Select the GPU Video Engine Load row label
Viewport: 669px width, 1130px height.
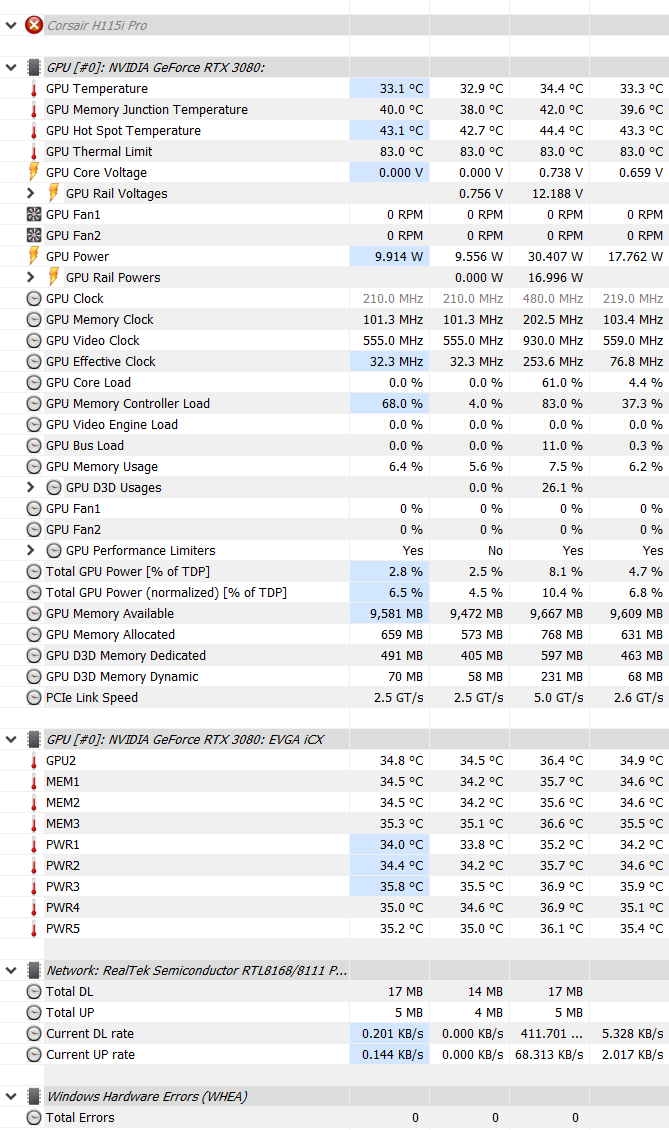[x=112, y=424]
